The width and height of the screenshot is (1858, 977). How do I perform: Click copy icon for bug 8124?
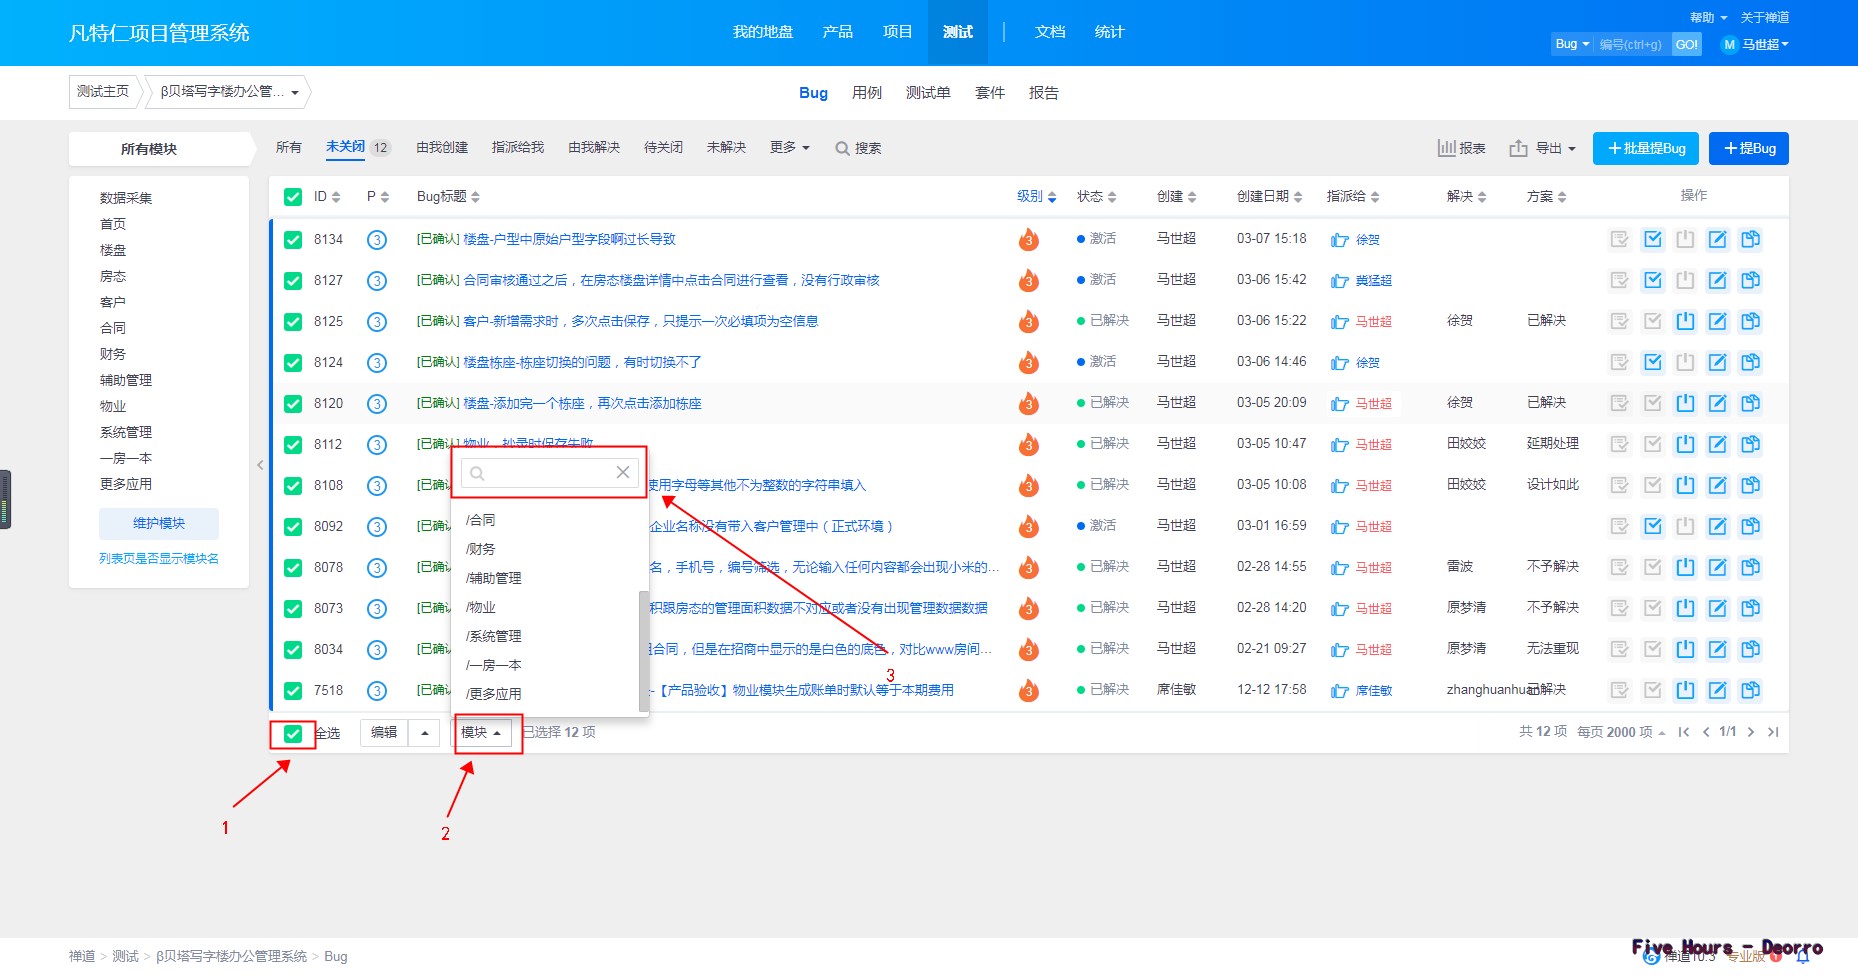click(x=1750, y=362)
